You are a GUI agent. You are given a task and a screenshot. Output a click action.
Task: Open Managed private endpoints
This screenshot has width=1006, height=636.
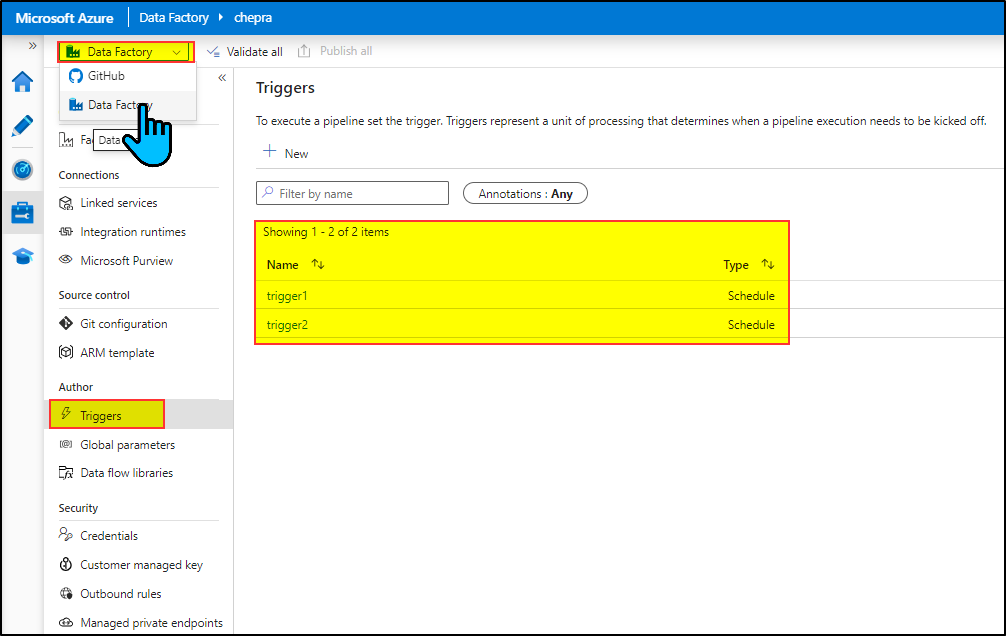click(151, 623)
